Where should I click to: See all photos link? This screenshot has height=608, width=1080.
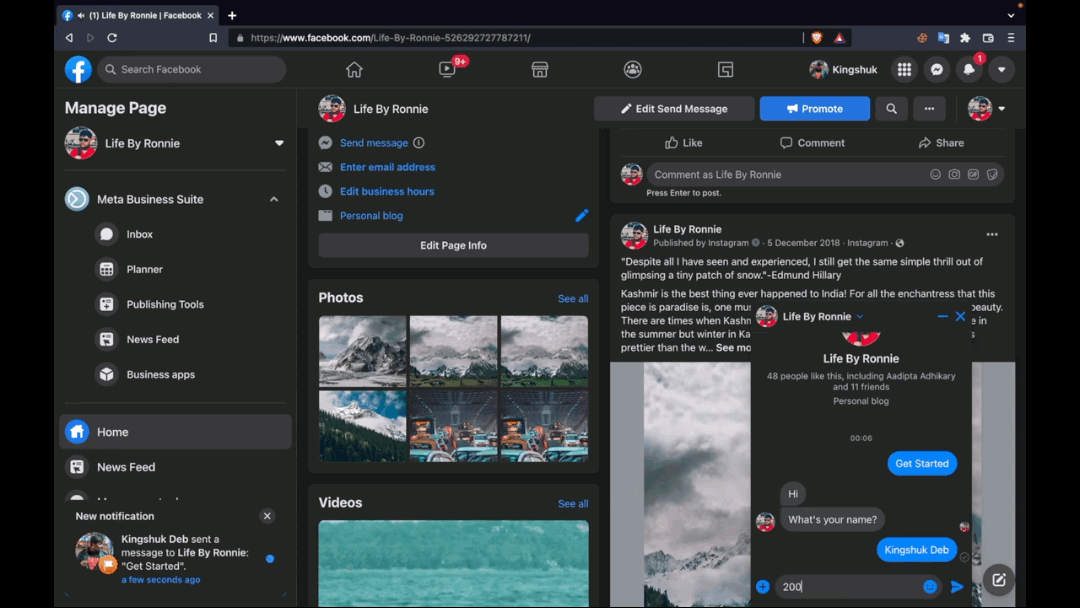click(572, 299)
